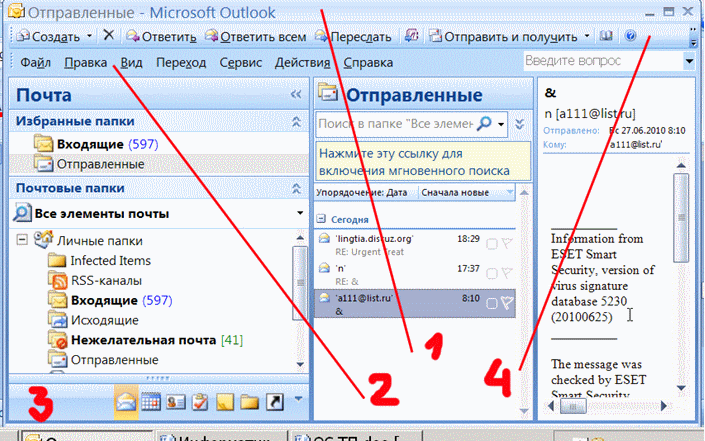Open the address book toolbar icon

pyautogui.click(x=607, y=36)
